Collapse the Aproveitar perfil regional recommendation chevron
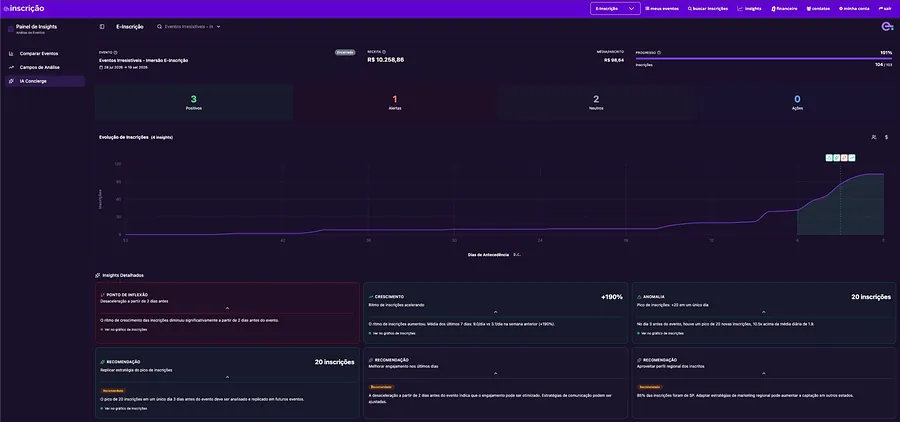900x422 pixels. click(x=763, y=373)
